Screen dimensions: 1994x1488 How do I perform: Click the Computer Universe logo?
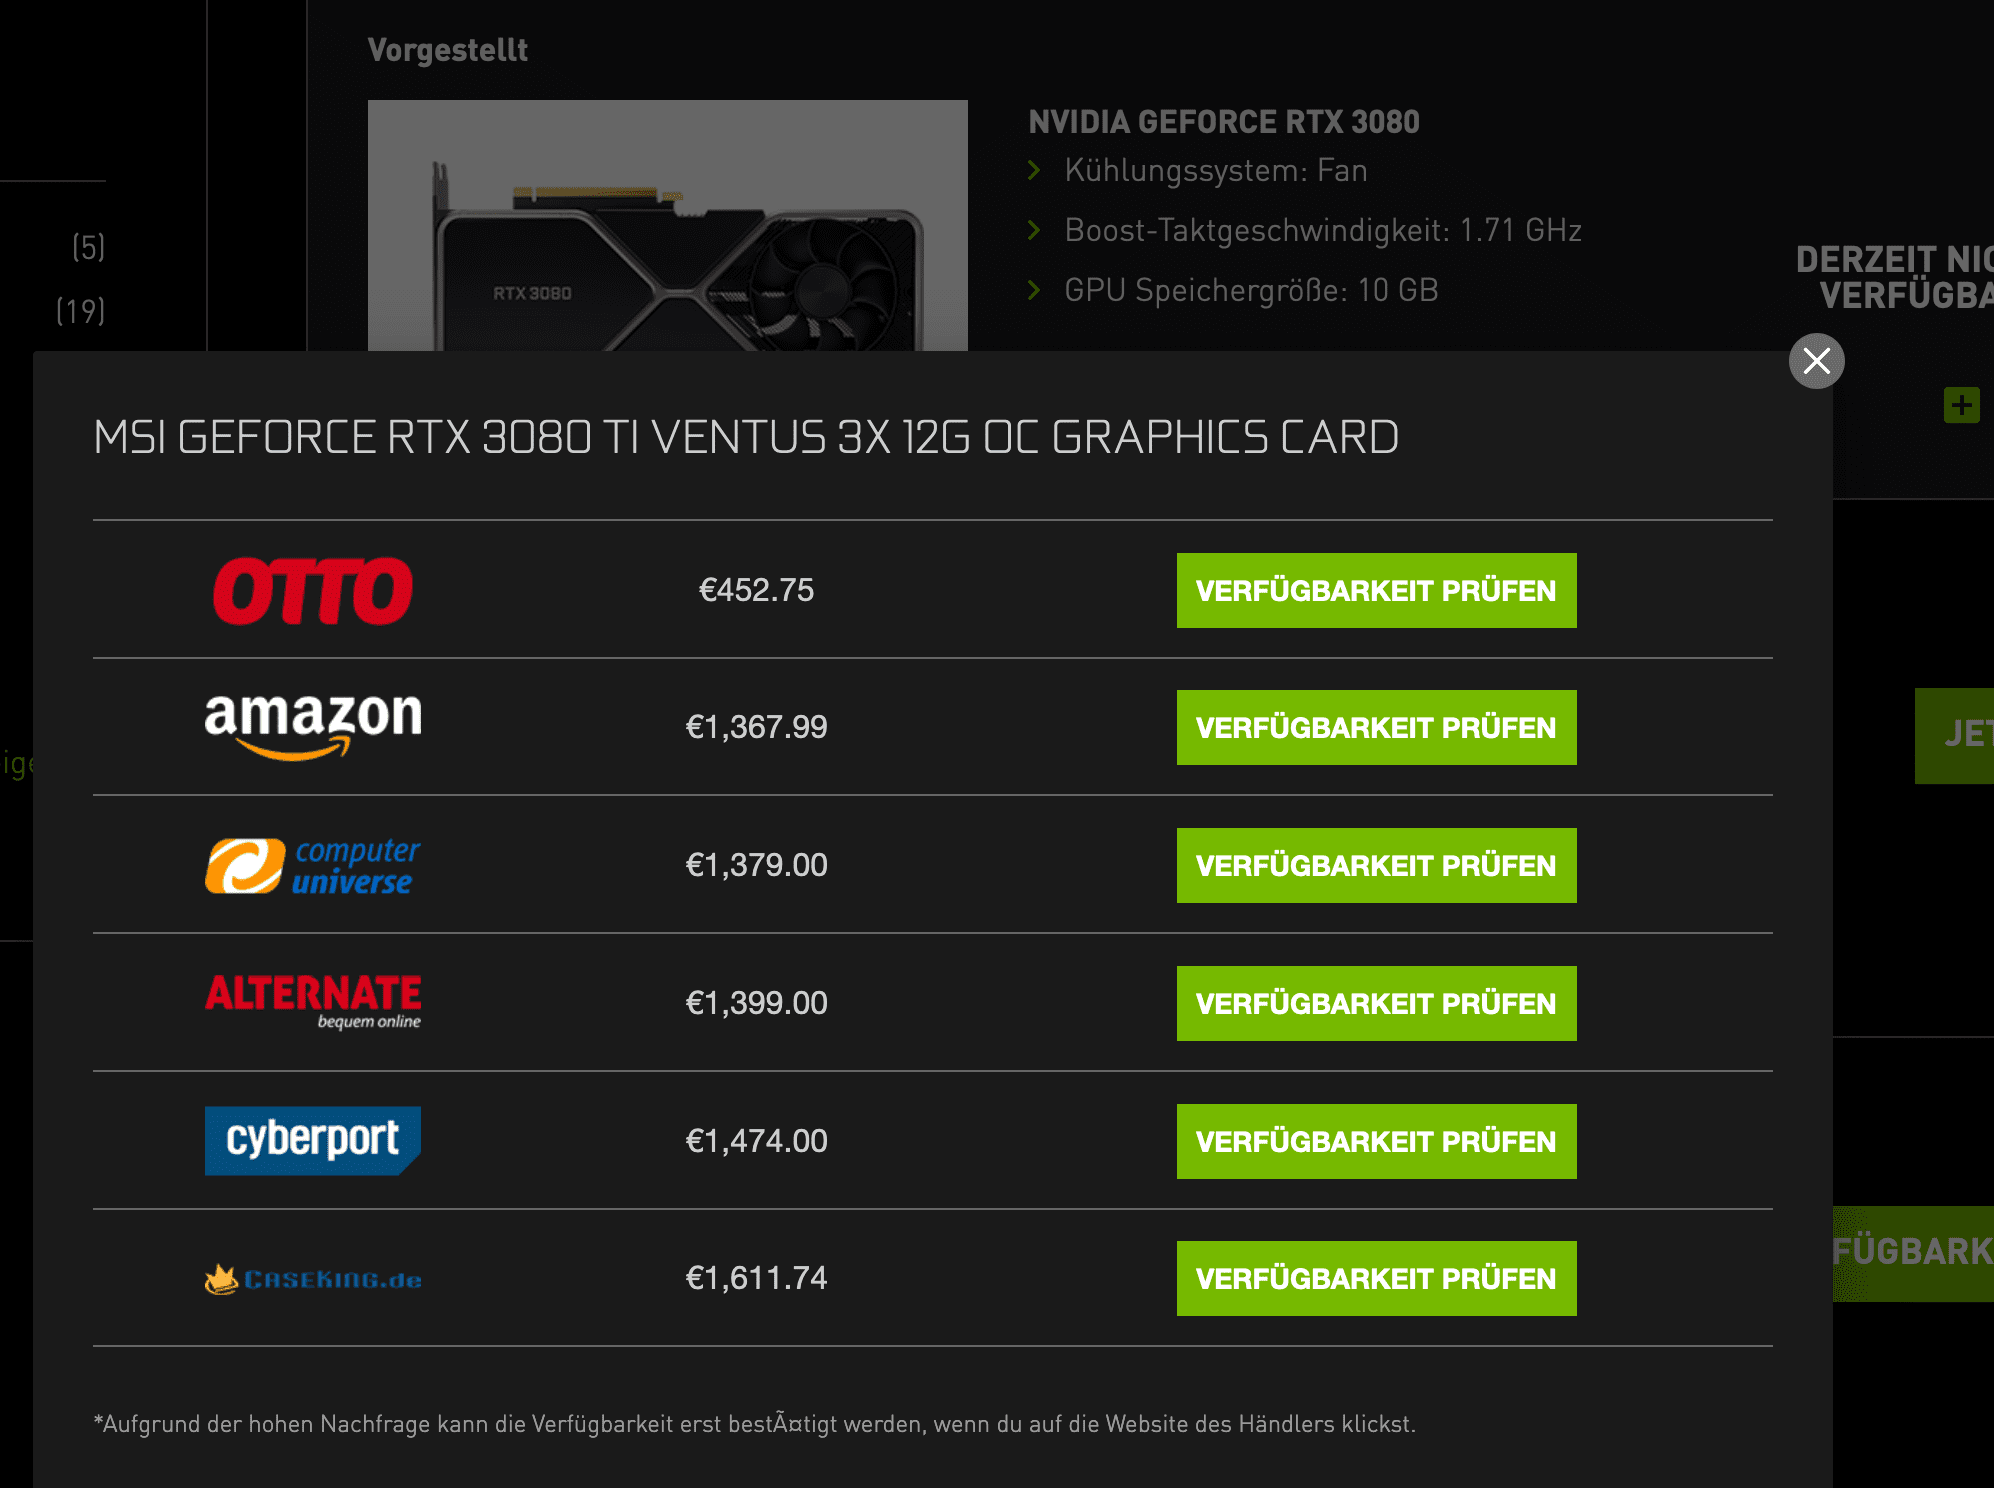313,865
